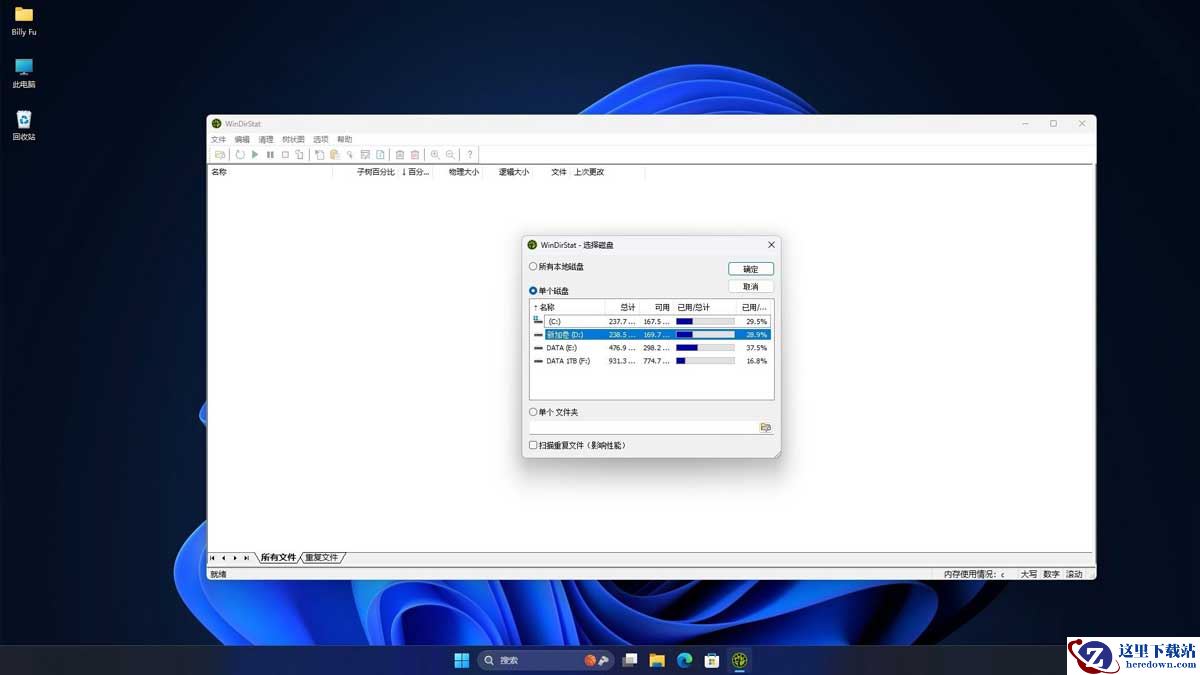Click the question mark help icon

coord(470,155)
